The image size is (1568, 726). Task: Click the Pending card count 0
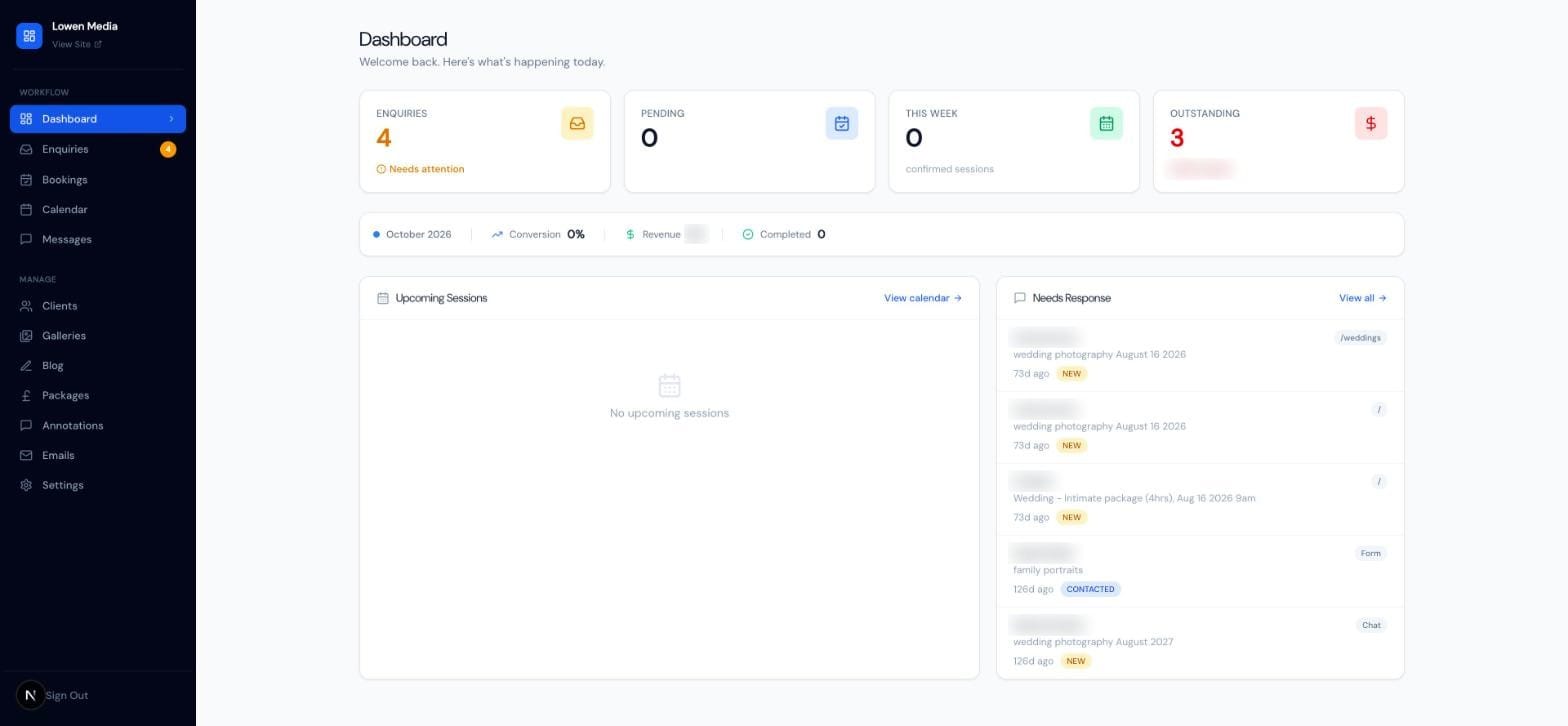[x=649, y=138]
